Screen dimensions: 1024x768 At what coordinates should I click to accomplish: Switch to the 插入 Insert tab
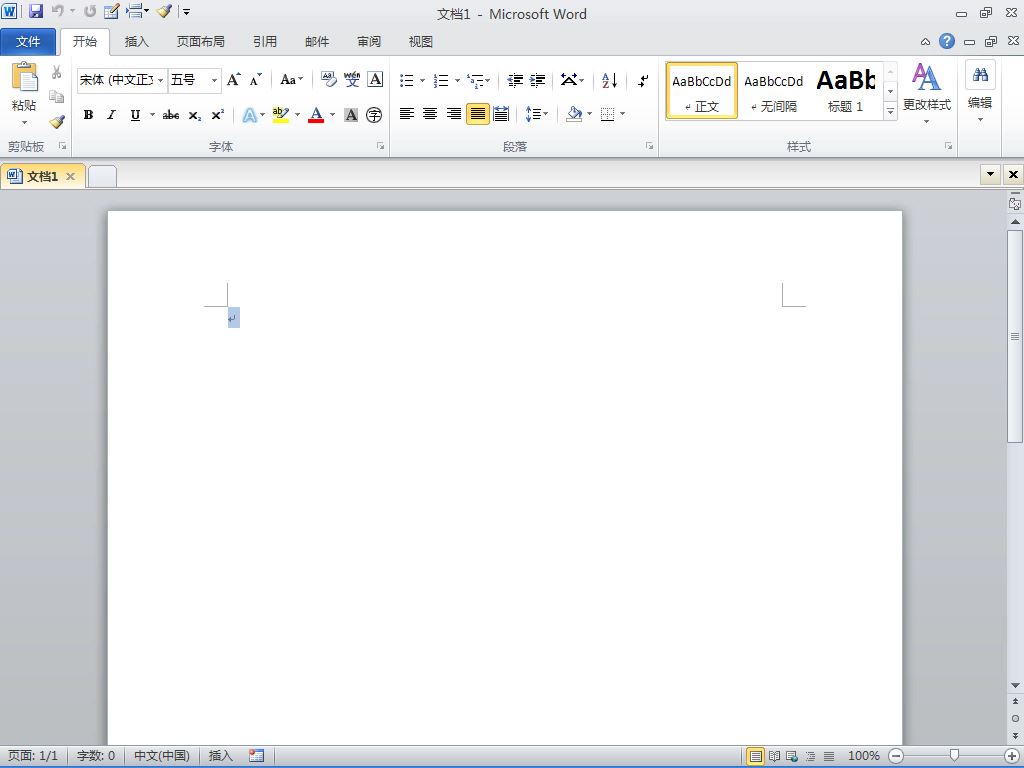(136, 42)
